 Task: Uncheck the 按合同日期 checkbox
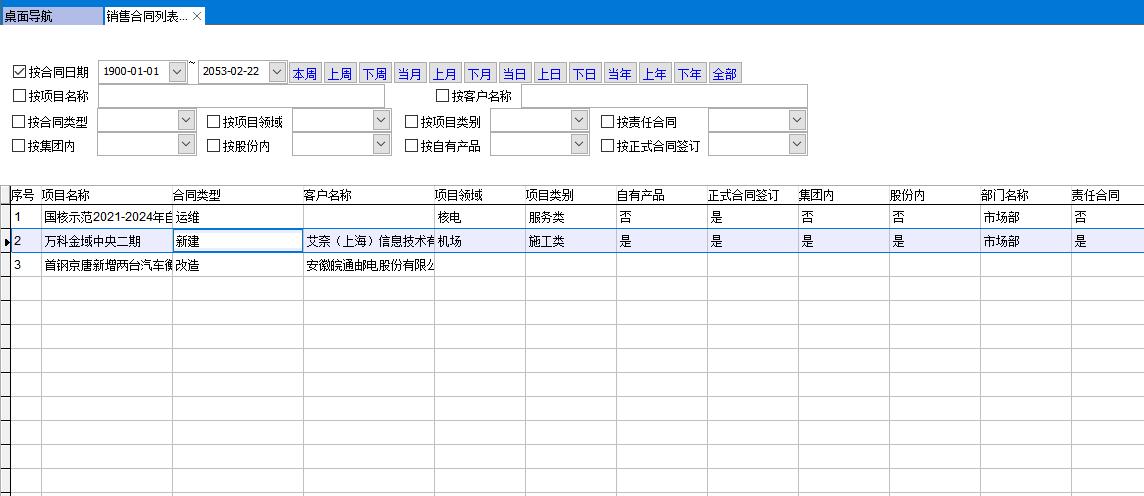click(x=19, y=72)
